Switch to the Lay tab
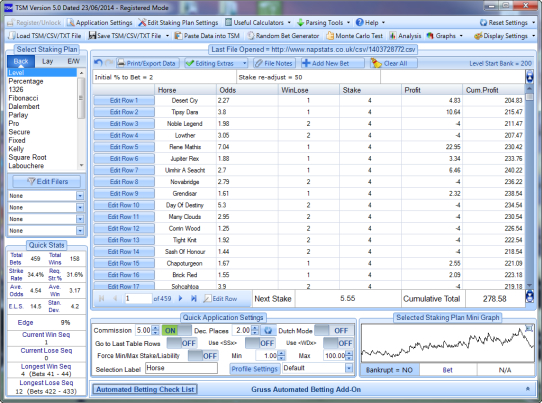Viewport: 542px width, 403px height. coord(47,62)
